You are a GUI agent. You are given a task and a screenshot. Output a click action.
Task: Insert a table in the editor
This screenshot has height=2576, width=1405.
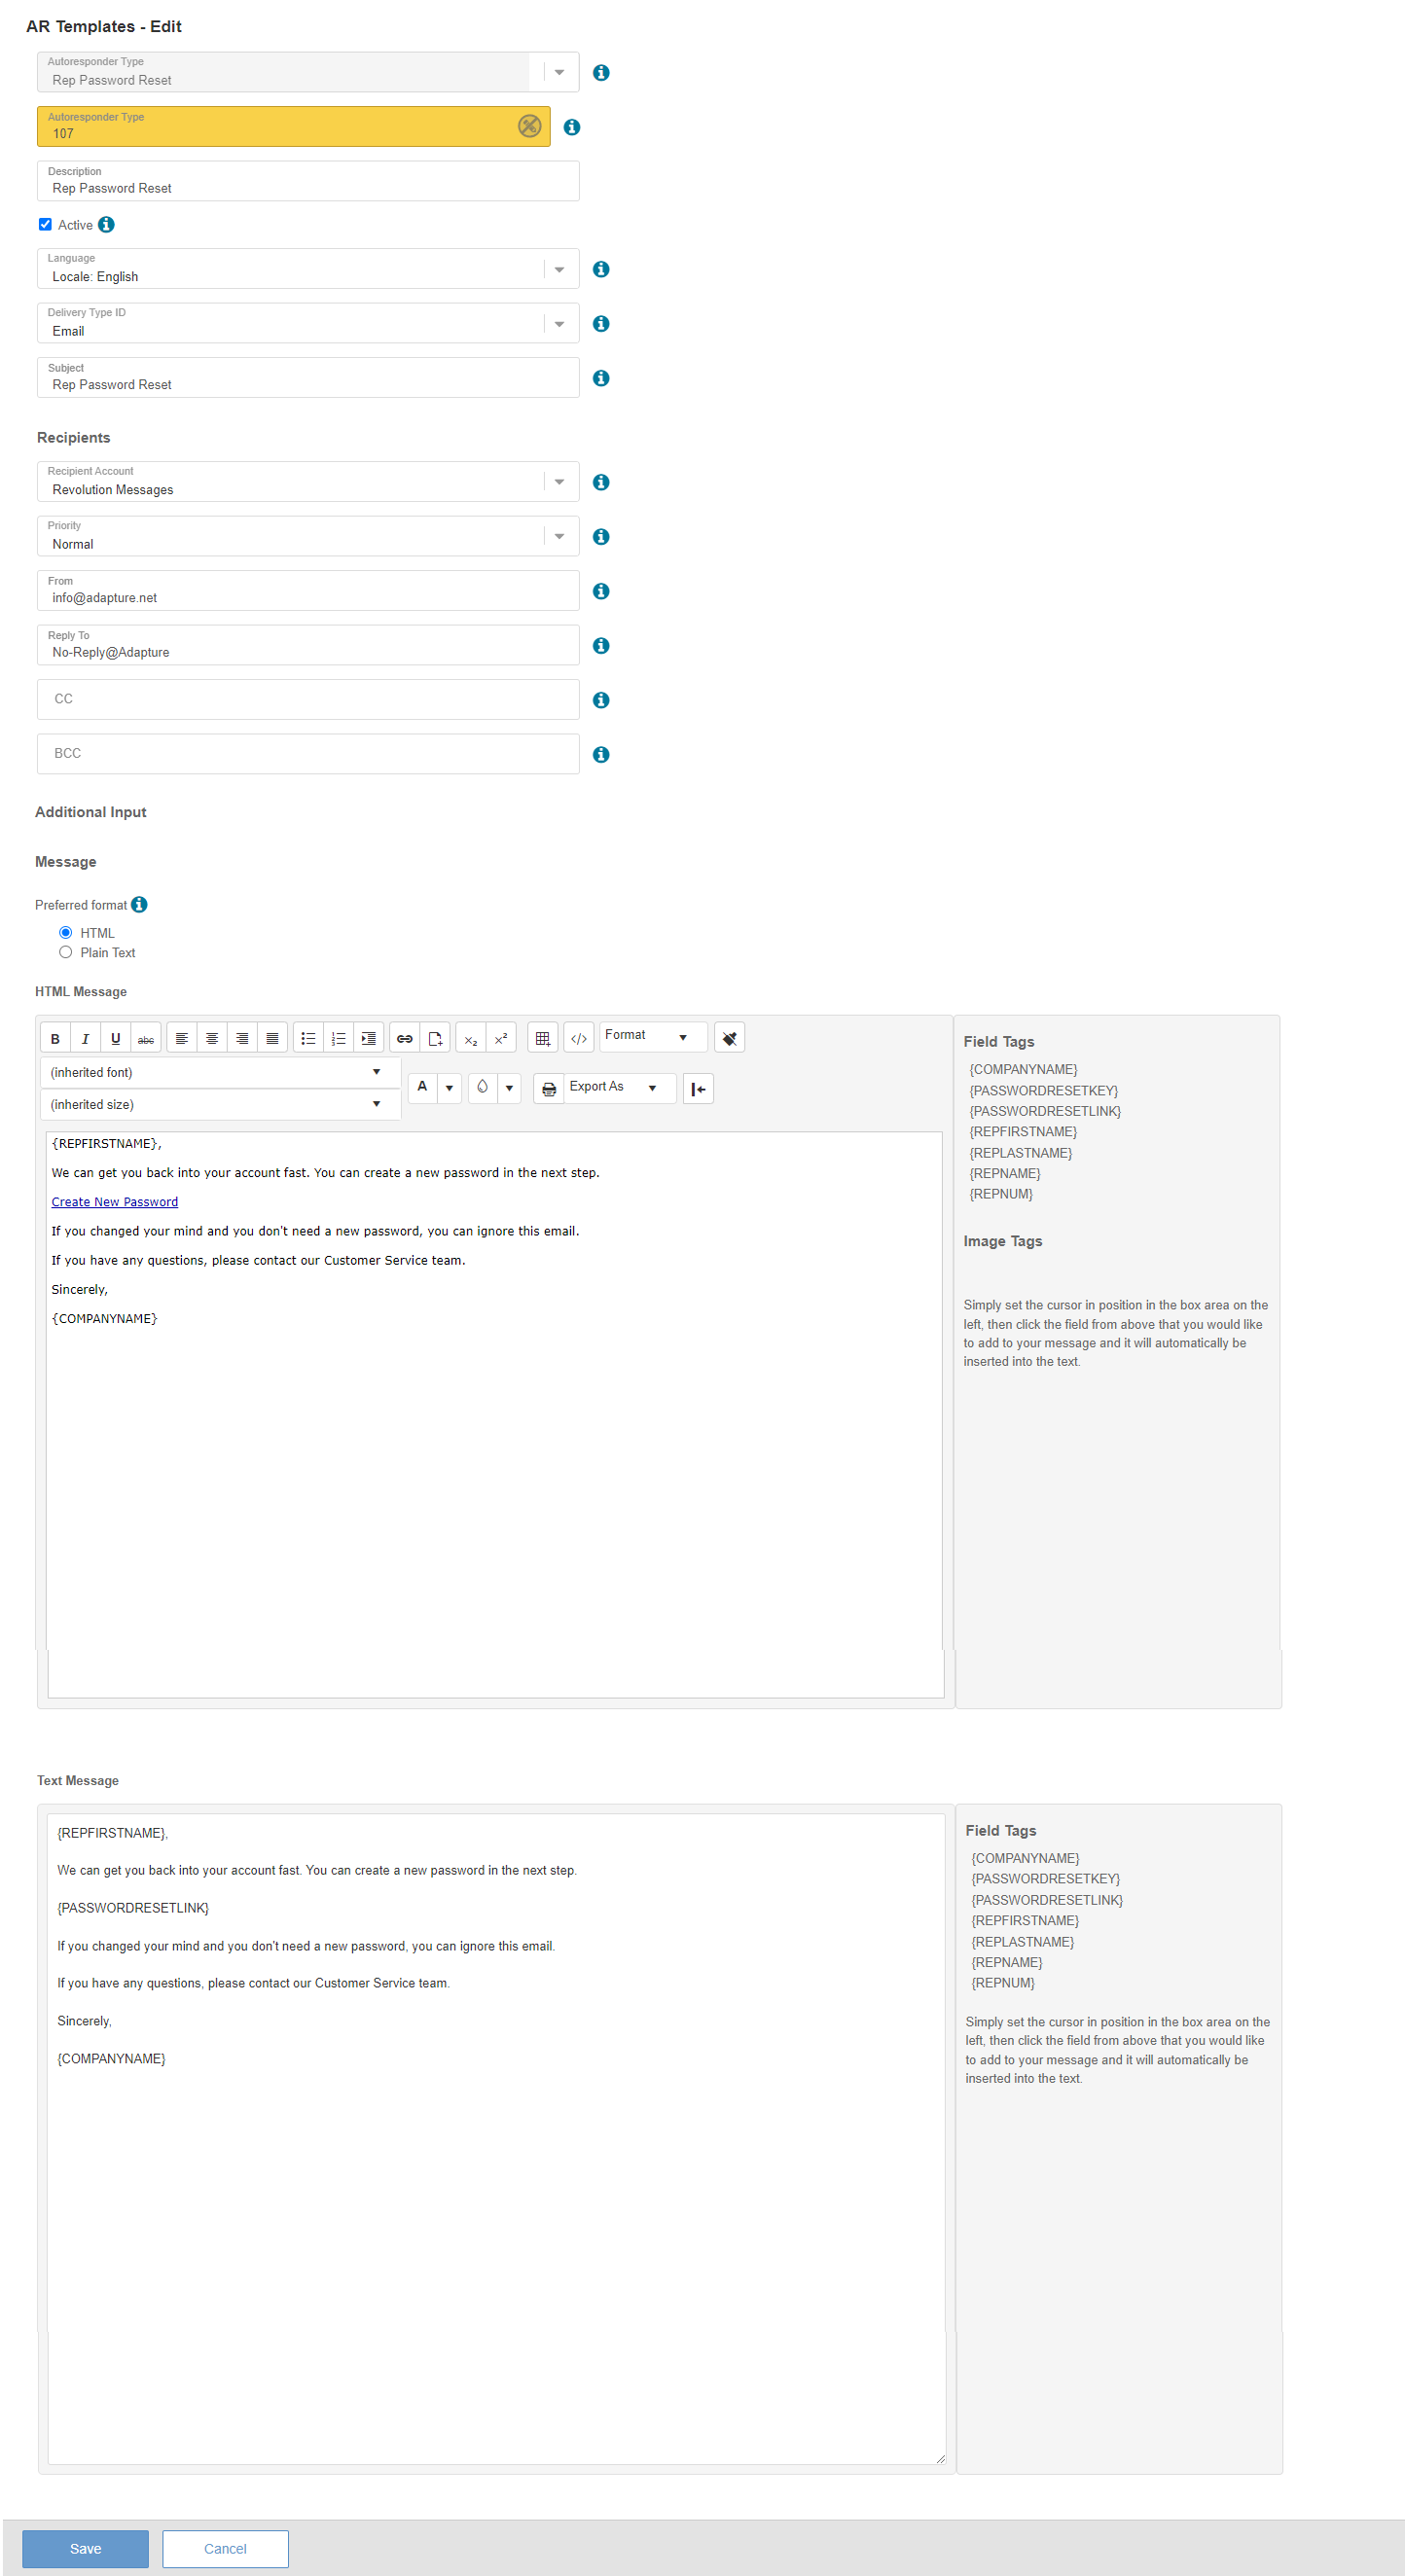tap(543, 1039)
